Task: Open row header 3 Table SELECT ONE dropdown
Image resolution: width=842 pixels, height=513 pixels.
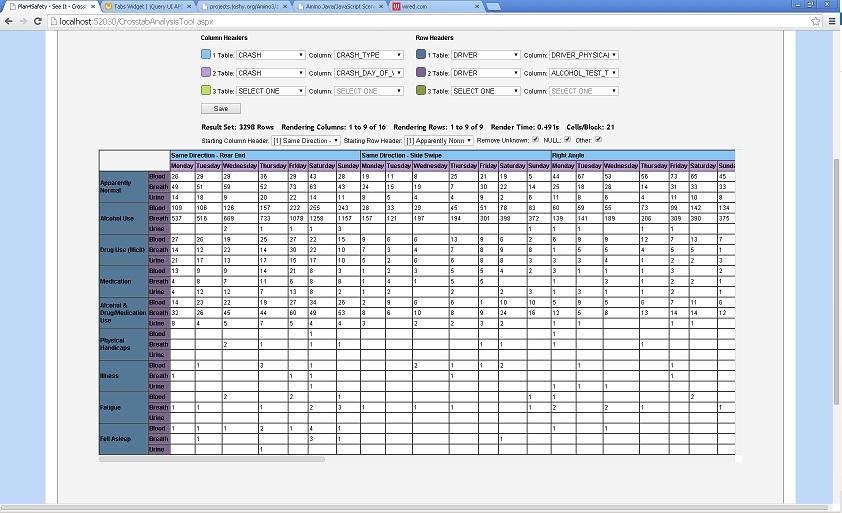Action: pyautogui.click(x=486, y=91)
